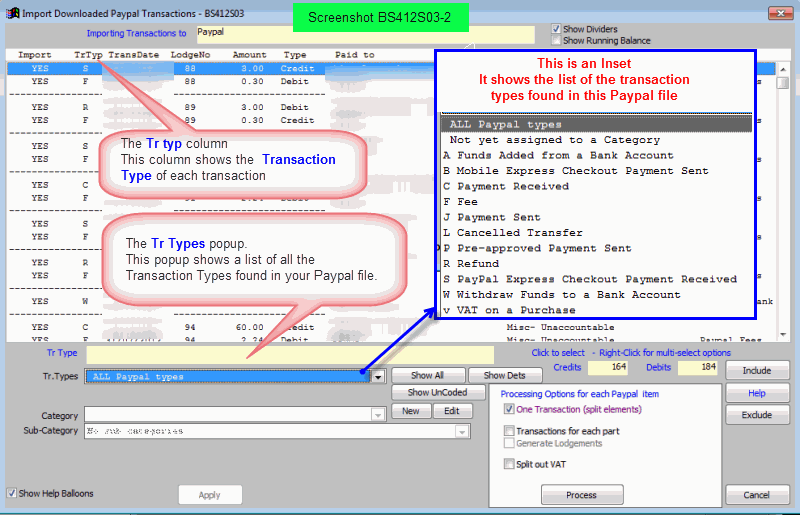Click the Show Dets button
Image resolution: width=800 pixels, height=515 pixels.
click(x=504, y=375)
